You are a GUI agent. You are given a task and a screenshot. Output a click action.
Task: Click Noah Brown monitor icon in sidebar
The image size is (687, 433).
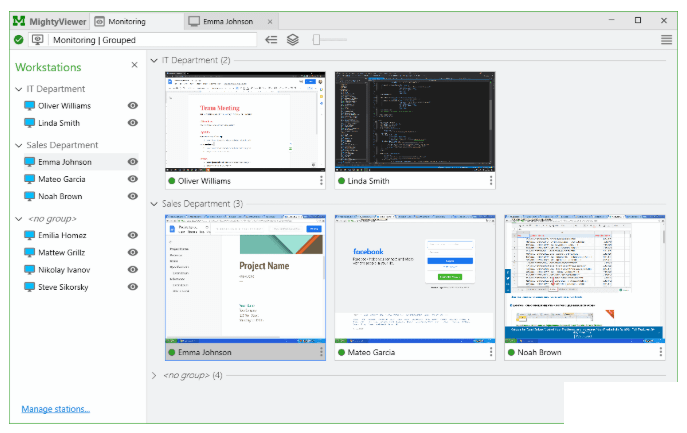pos(29,196)
